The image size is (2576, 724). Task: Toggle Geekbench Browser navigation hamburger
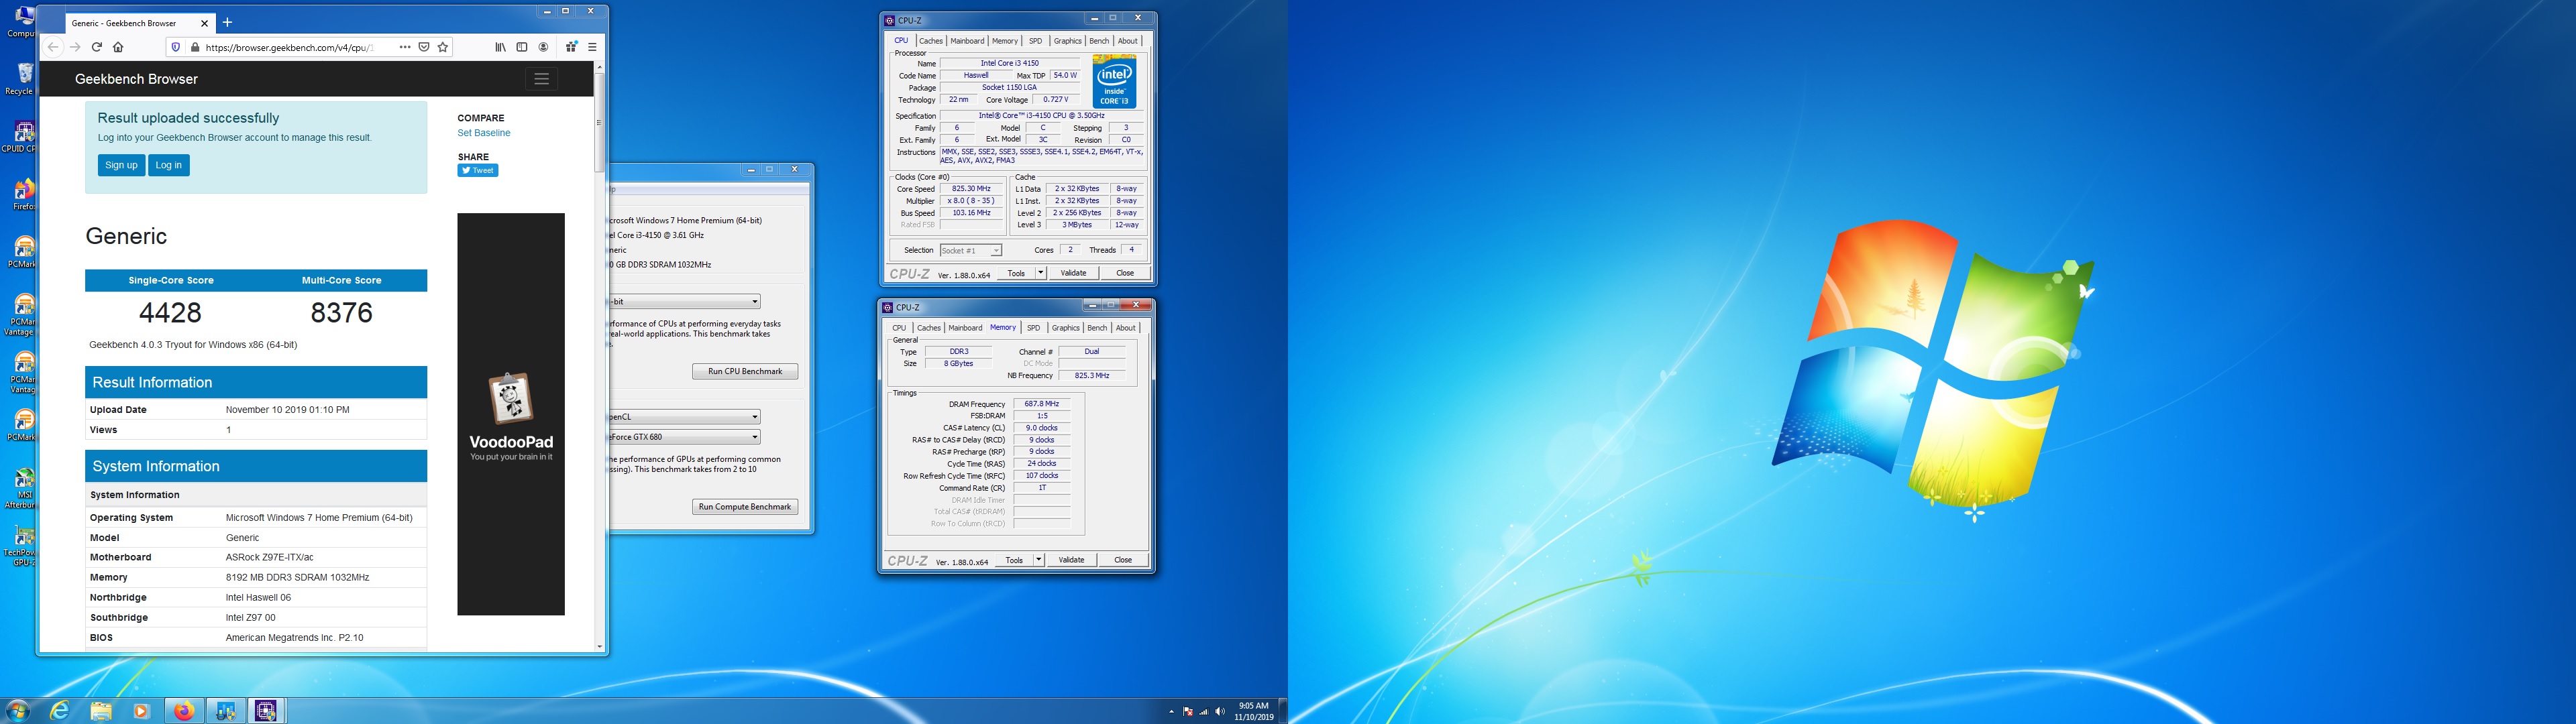tap(541, 79)
